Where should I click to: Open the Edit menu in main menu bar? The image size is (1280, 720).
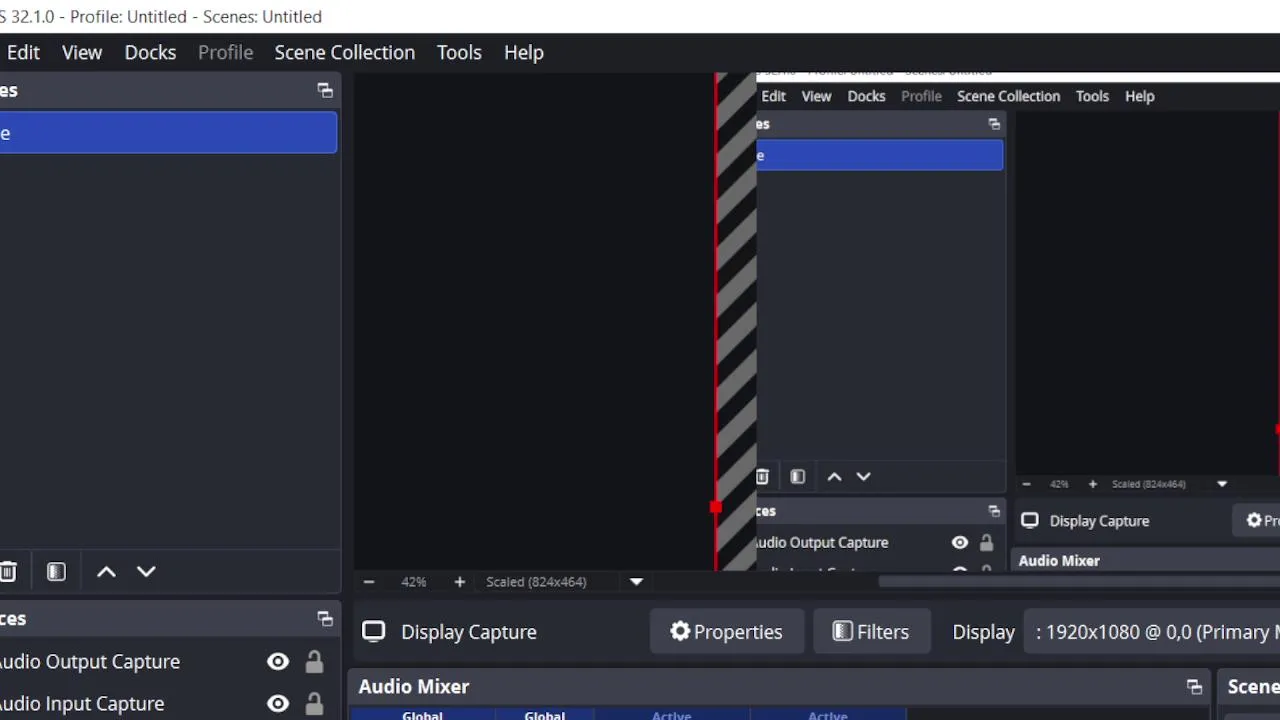click(23, 52)
